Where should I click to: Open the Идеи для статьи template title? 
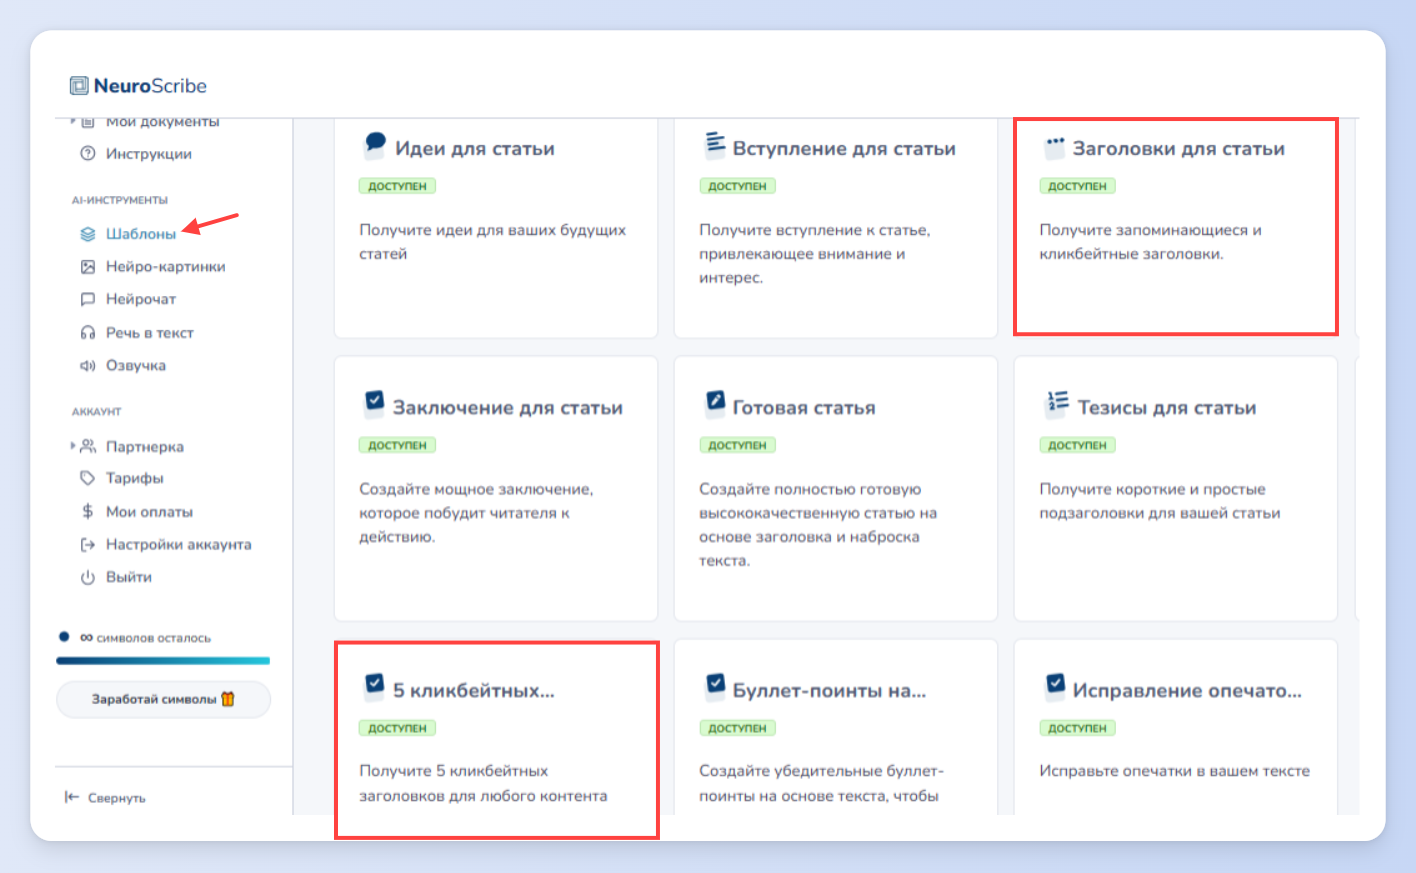point(475,149)
